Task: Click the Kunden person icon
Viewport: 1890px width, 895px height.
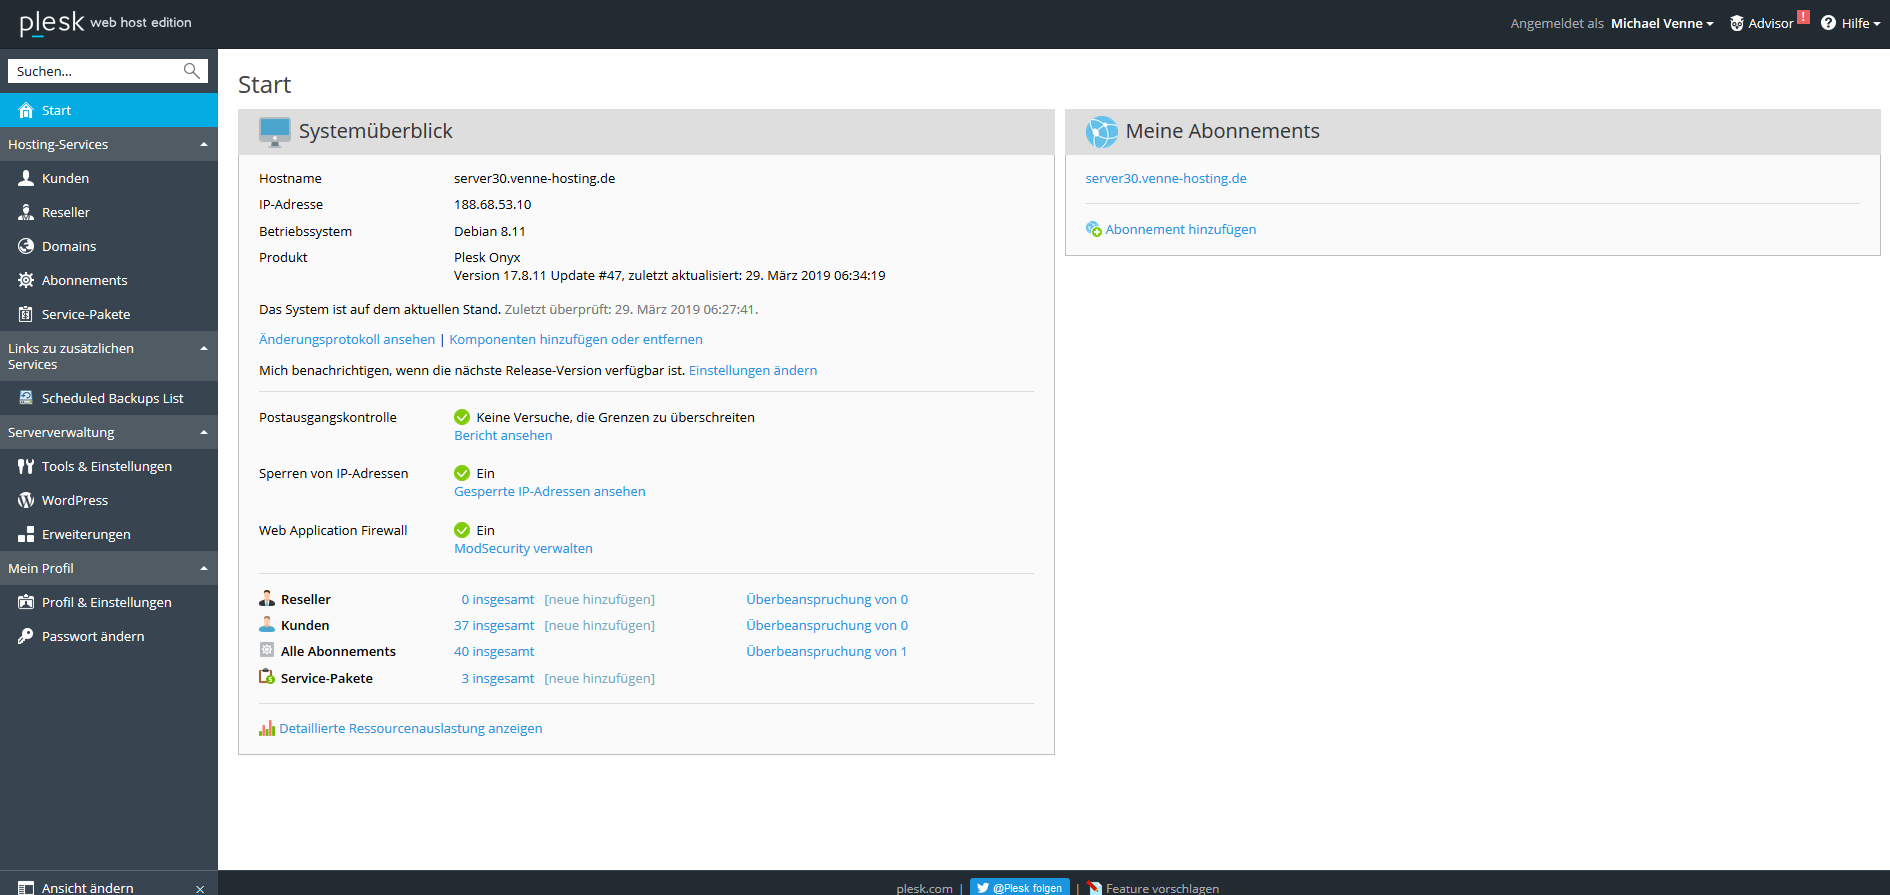Action: tap(26, 178)
